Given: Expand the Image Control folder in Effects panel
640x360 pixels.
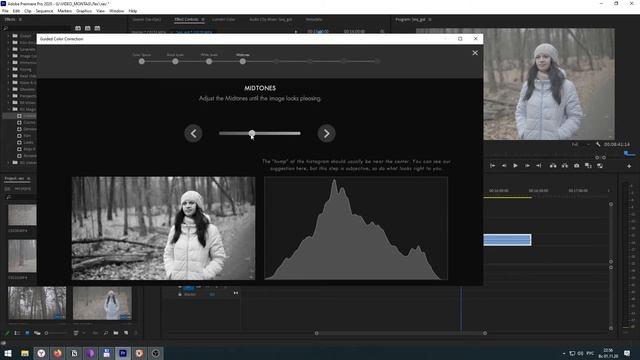Looking at the screenshot, I should pos(9,56).
